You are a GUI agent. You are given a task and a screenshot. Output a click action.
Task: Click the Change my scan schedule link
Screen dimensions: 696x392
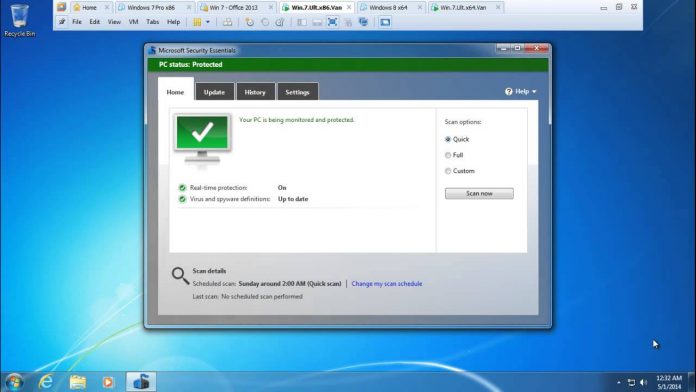[387, 284]
